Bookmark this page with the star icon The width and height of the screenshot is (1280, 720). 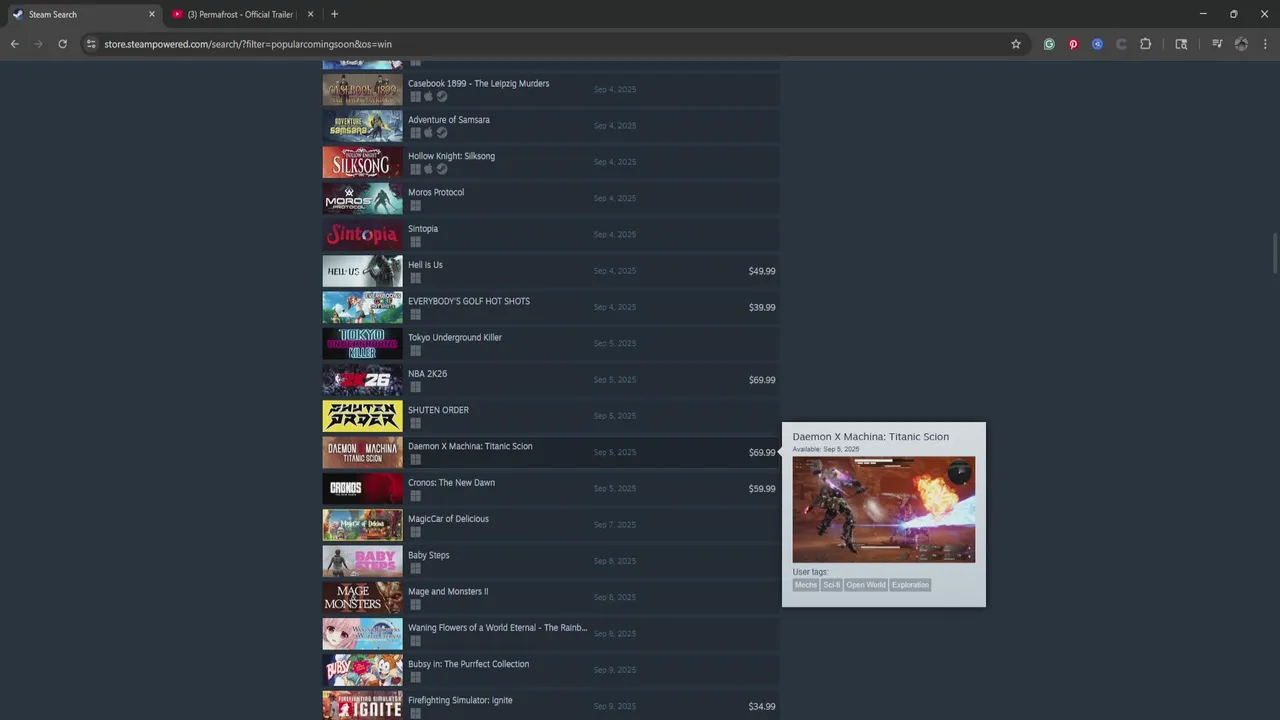click(x=1016, y=44)
